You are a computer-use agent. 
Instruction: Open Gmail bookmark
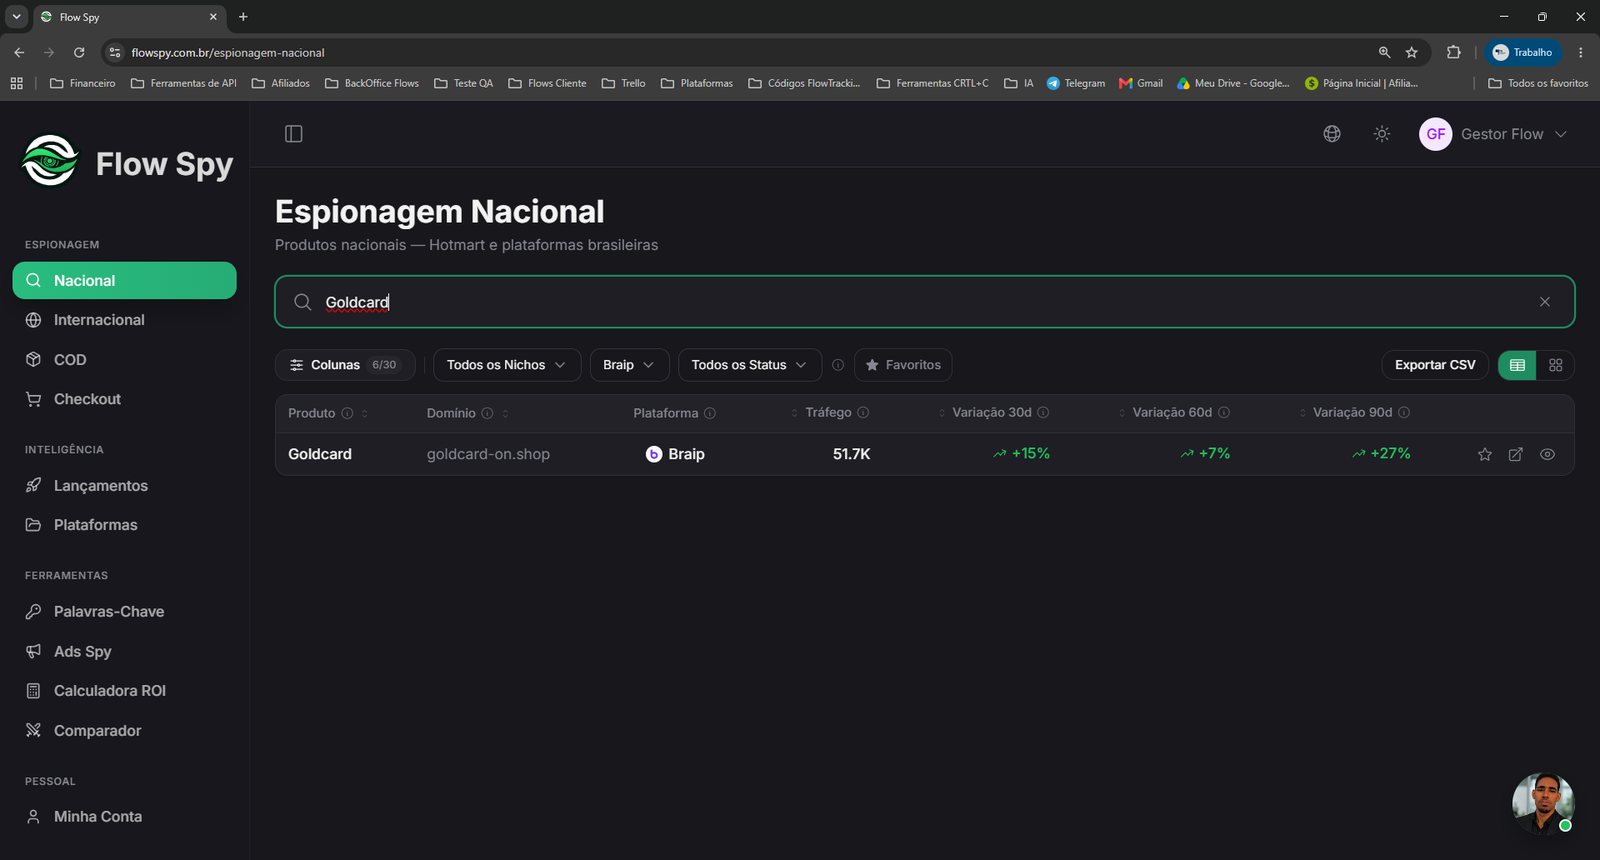tap(1141, 83)
